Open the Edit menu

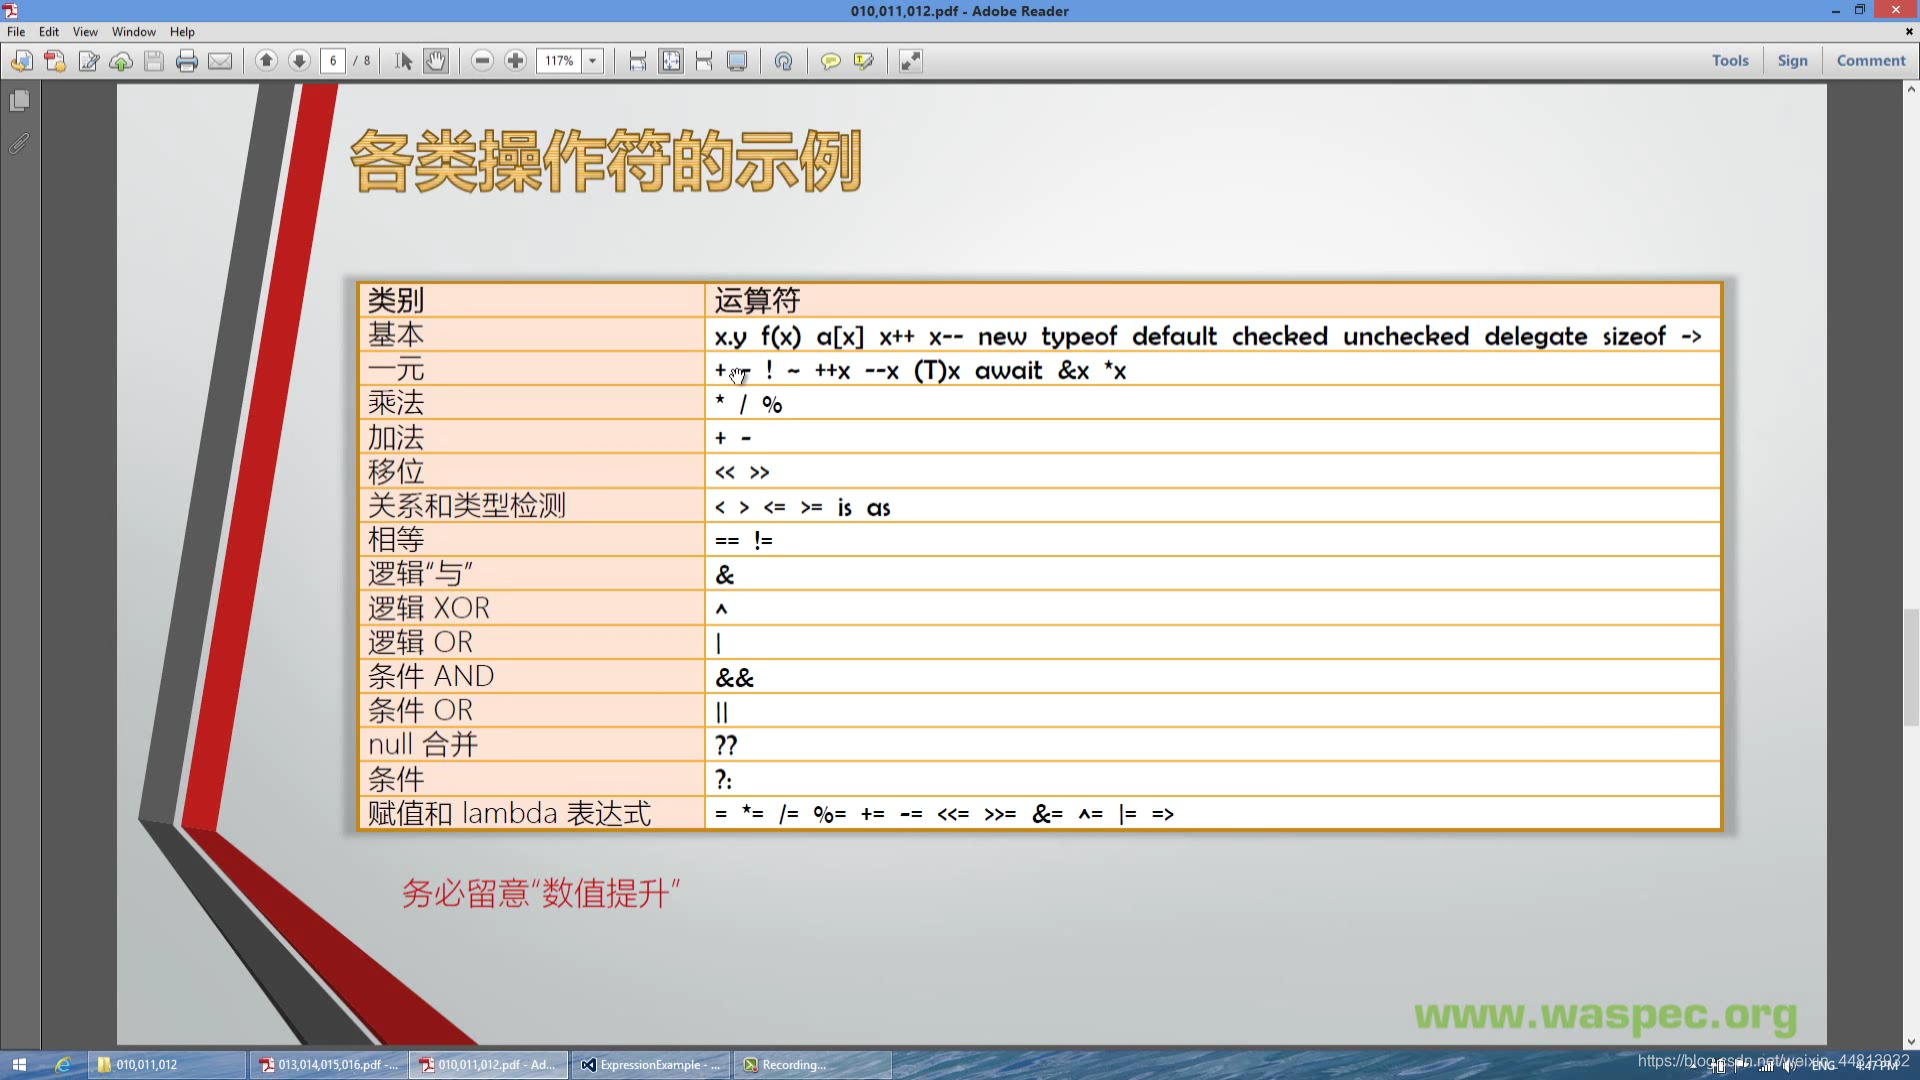[49, 32]
